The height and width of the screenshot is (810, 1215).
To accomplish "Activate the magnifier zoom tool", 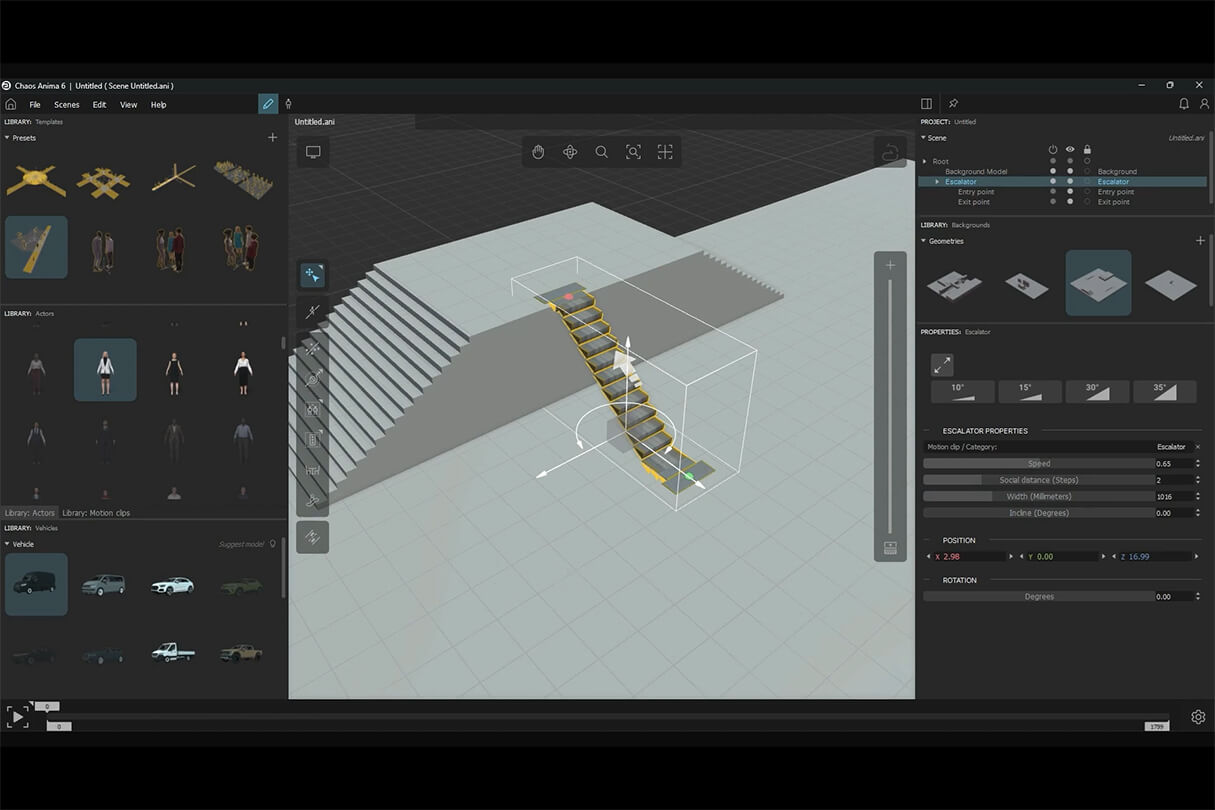I will [601, 152].
